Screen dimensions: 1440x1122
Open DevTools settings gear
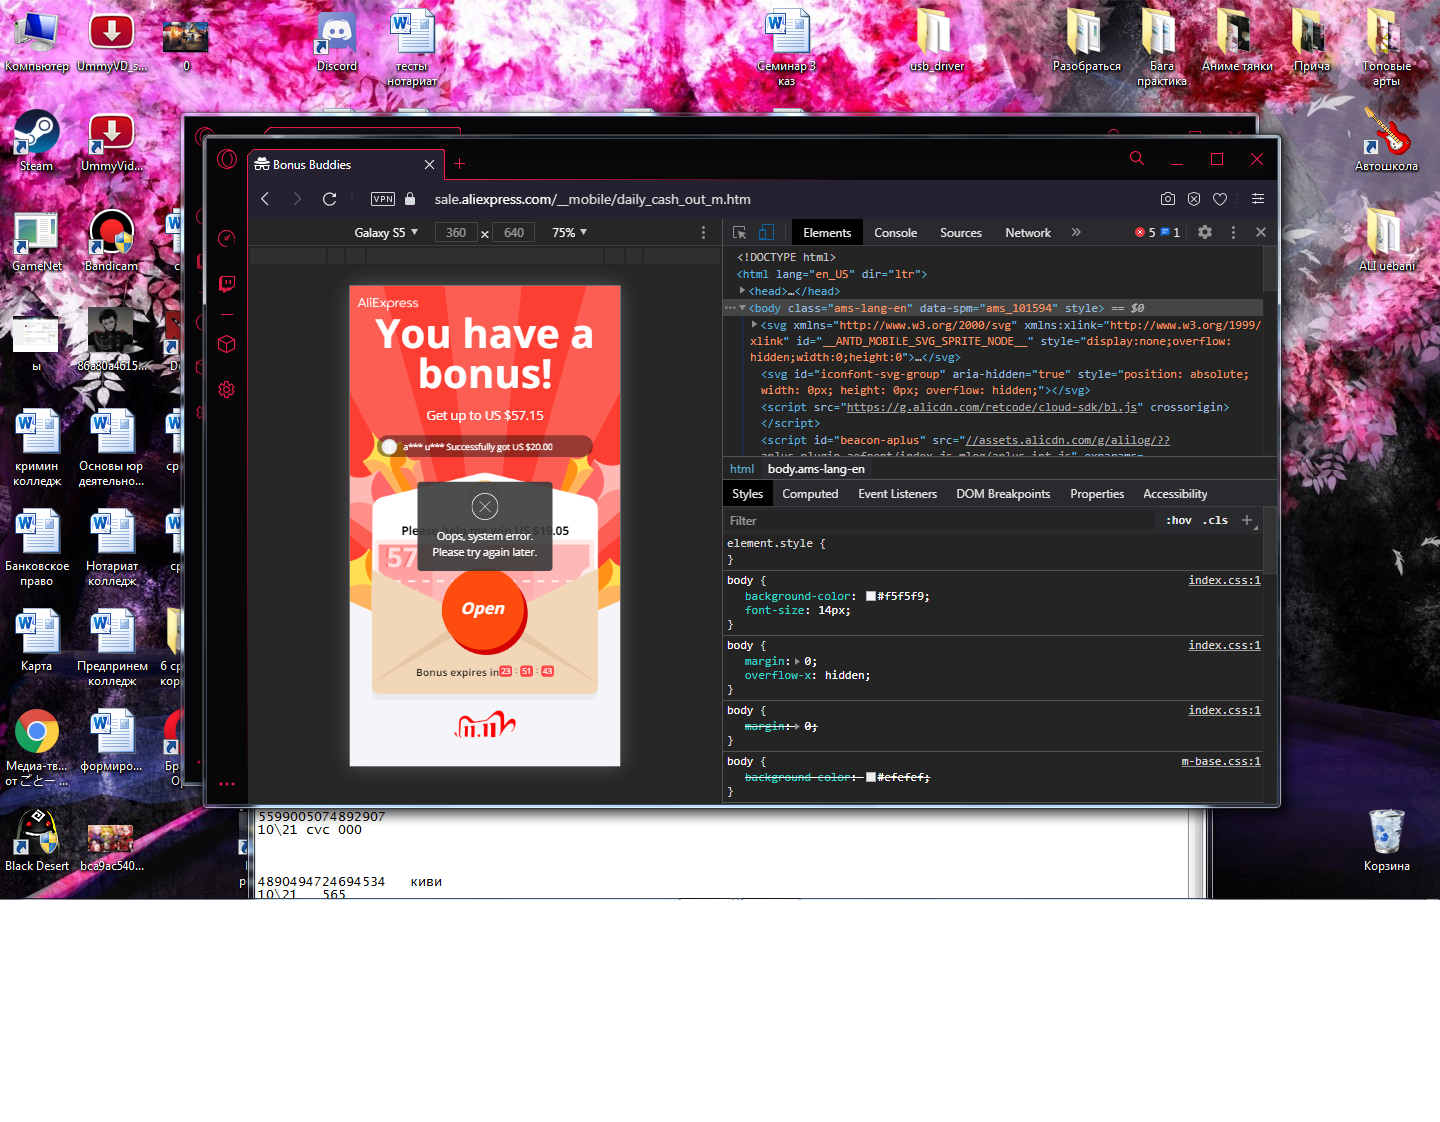click(x=1205, y=232)
